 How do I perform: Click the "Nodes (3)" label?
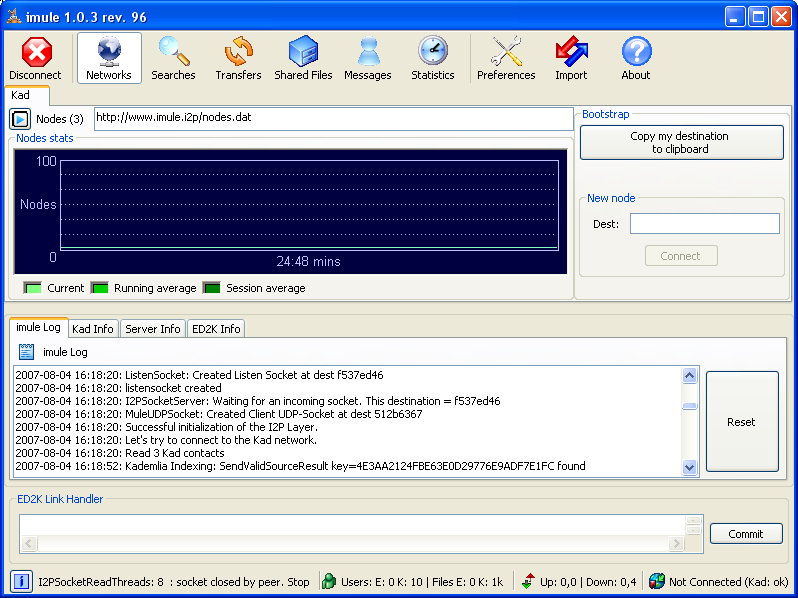point(60,119)
